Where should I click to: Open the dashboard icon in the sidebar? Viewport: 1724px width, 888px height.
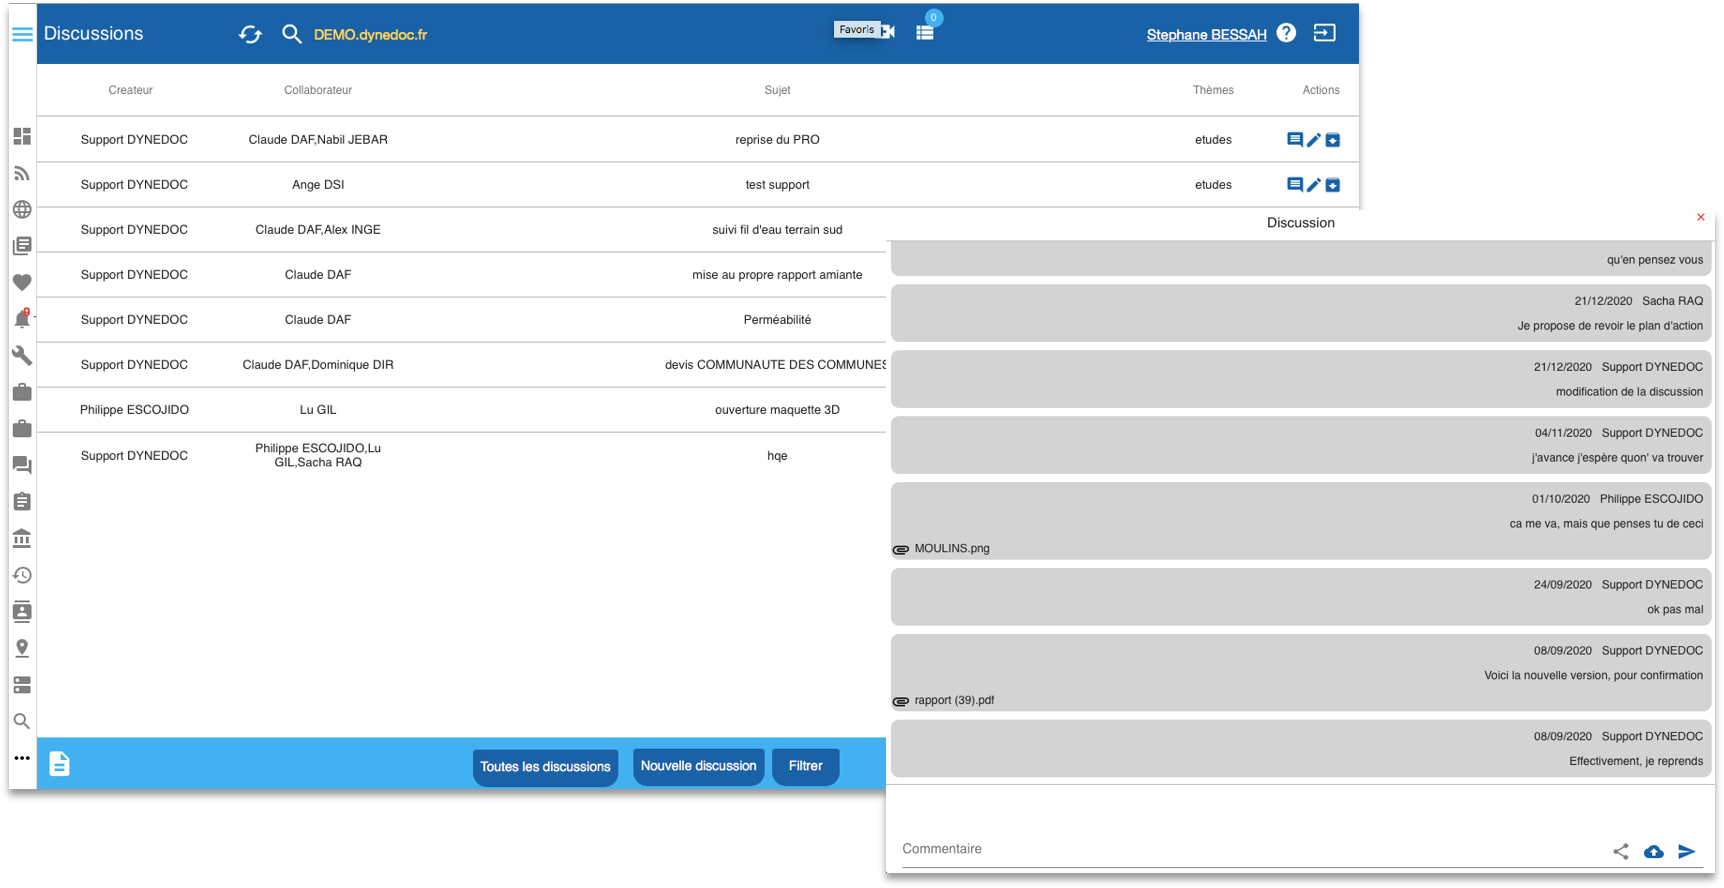pyautogui.click(x=22, y=136)
